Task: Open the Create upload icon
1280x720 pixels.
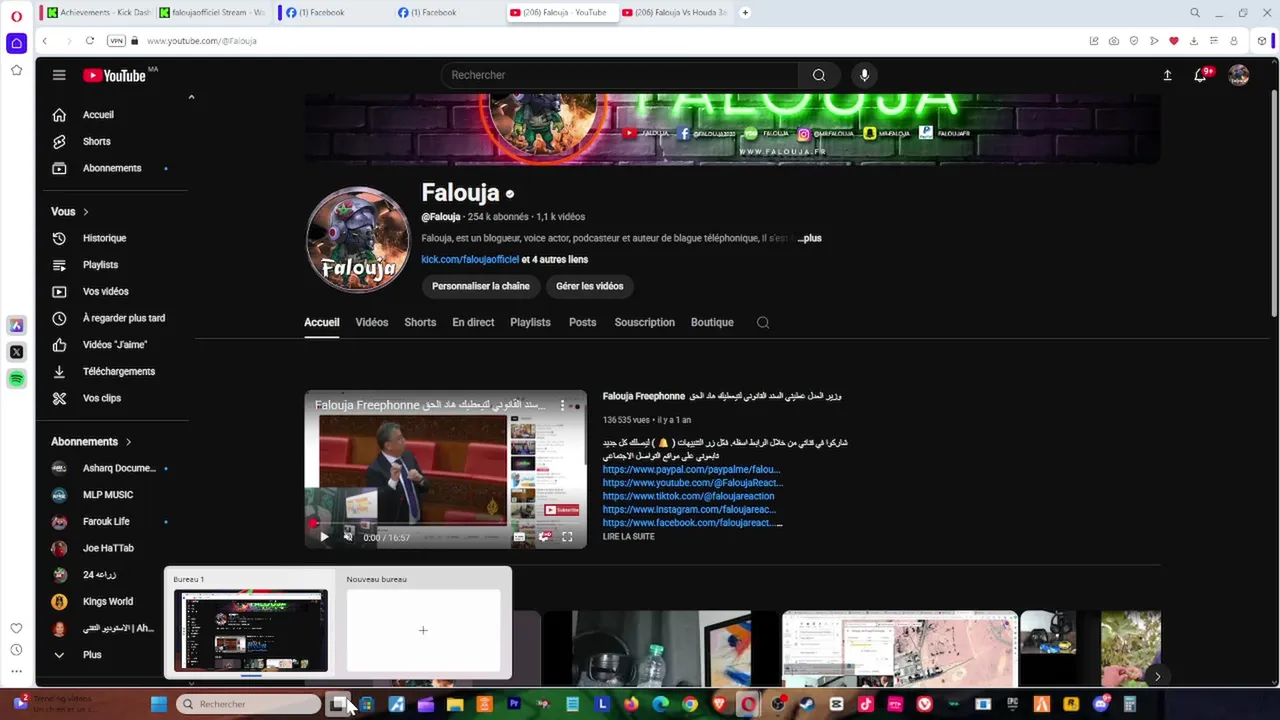Action: tap(1167, 75)
